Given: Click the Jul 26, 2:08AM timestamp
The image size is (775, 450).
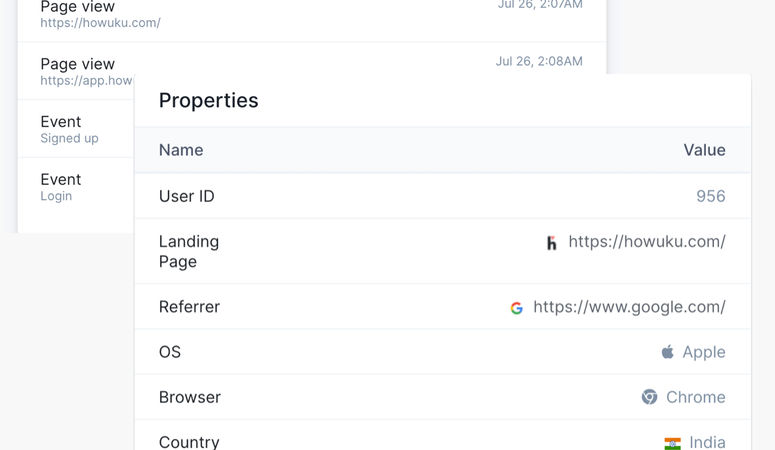Looking at the screenshot, I should click(x=539, y=61).
